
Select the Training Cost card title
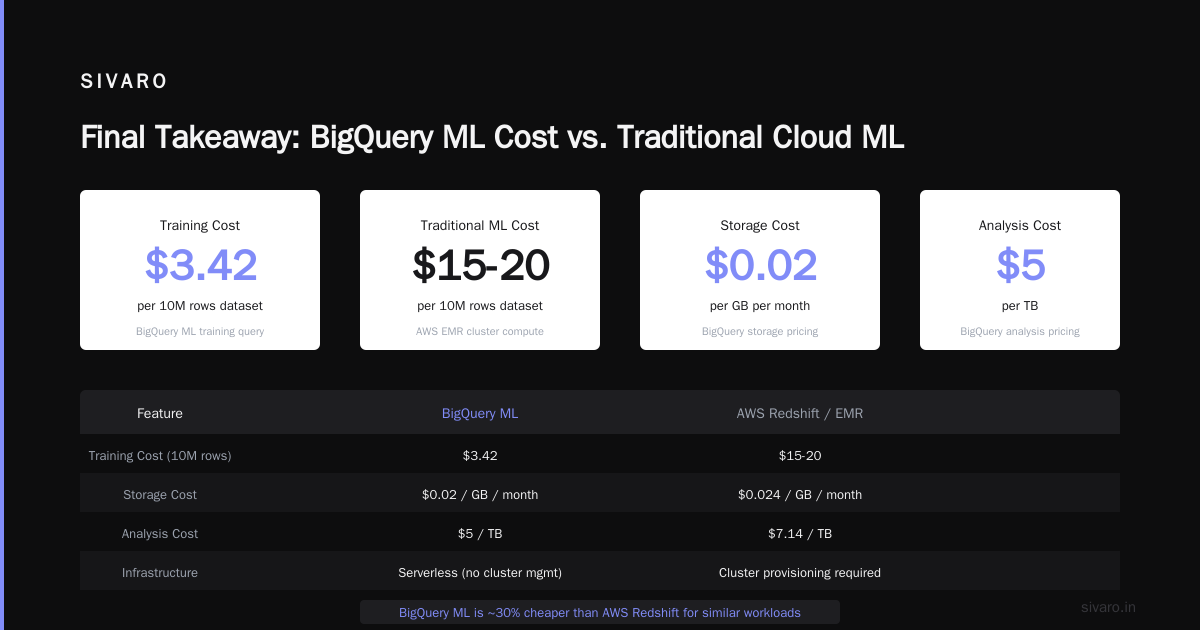click(x=200, y=226)
